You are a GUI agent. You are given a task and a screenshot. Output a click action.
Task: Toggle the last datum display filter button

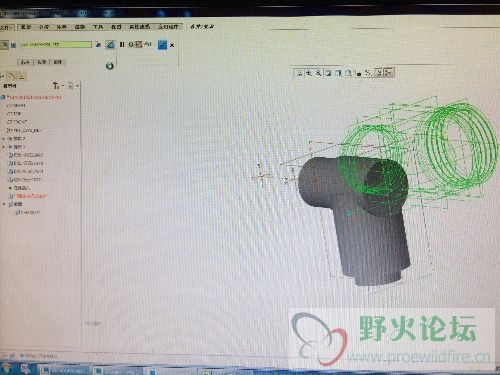click(x=389, y=72)
